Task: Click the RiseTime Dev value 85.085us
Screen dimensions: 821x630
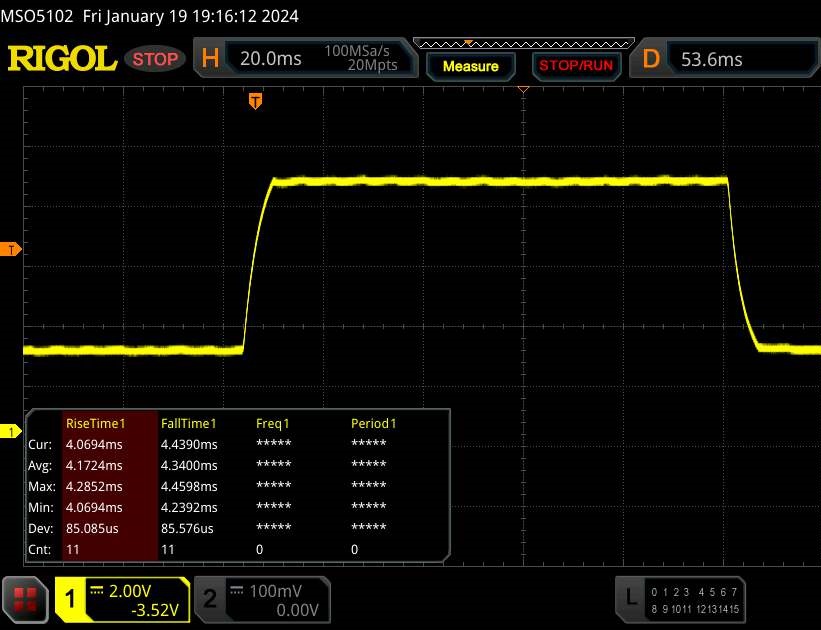Action: pos(92,528)
